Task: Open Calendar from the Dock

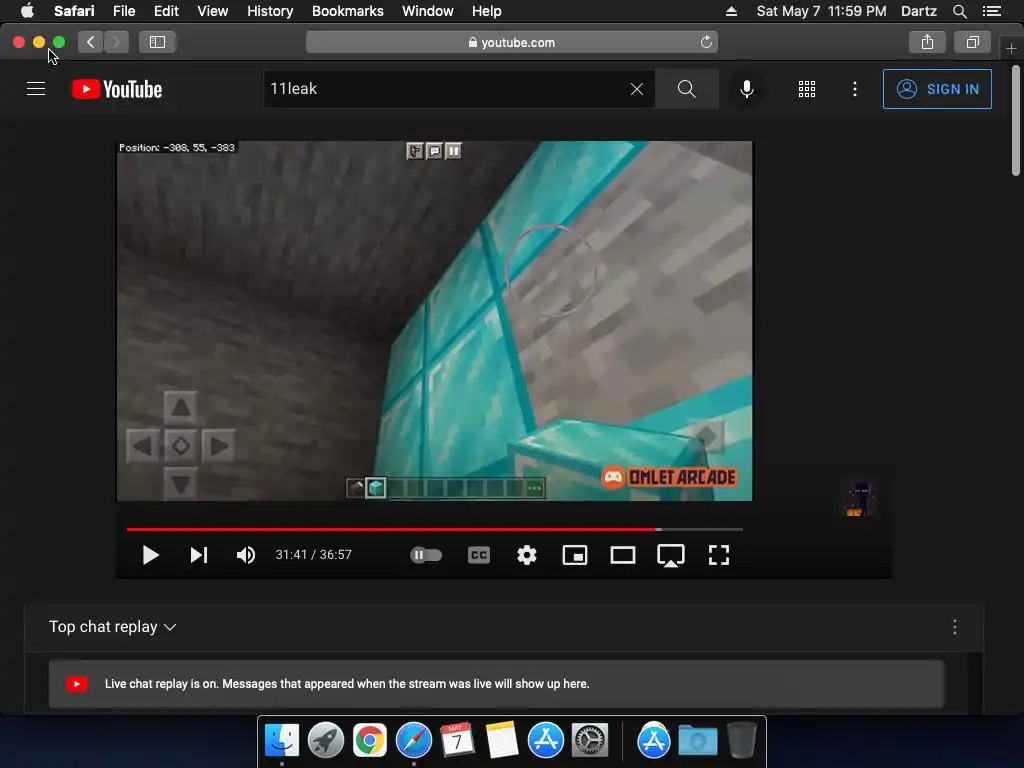Action: (x=457, y=740)
